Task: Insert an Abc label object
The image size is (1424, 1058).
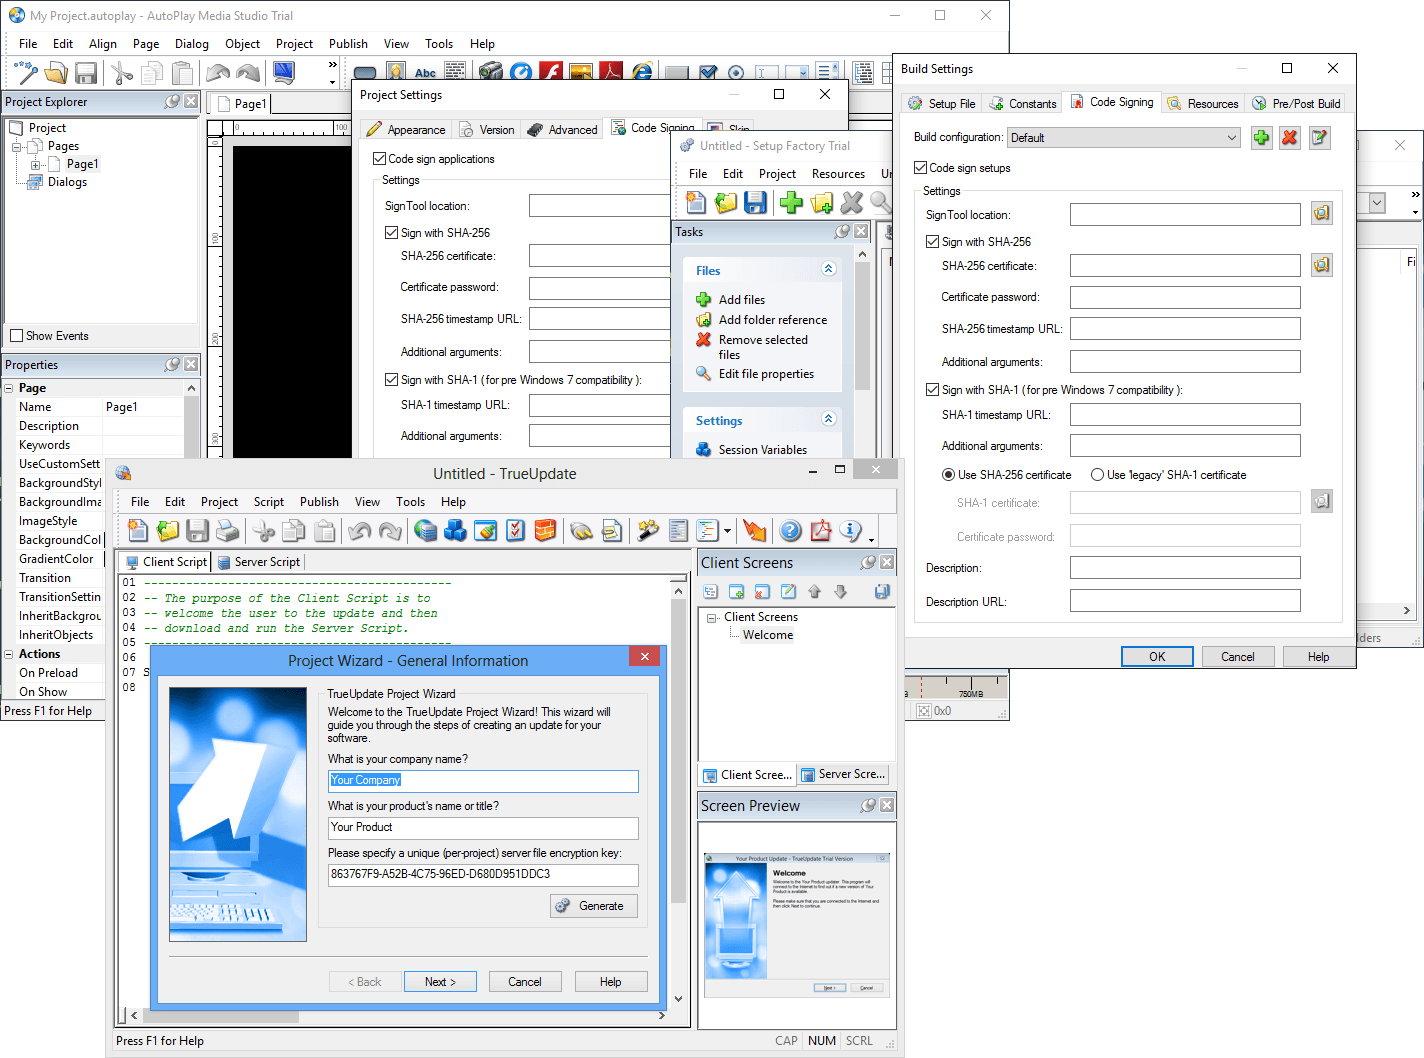Action: [425, 71]
